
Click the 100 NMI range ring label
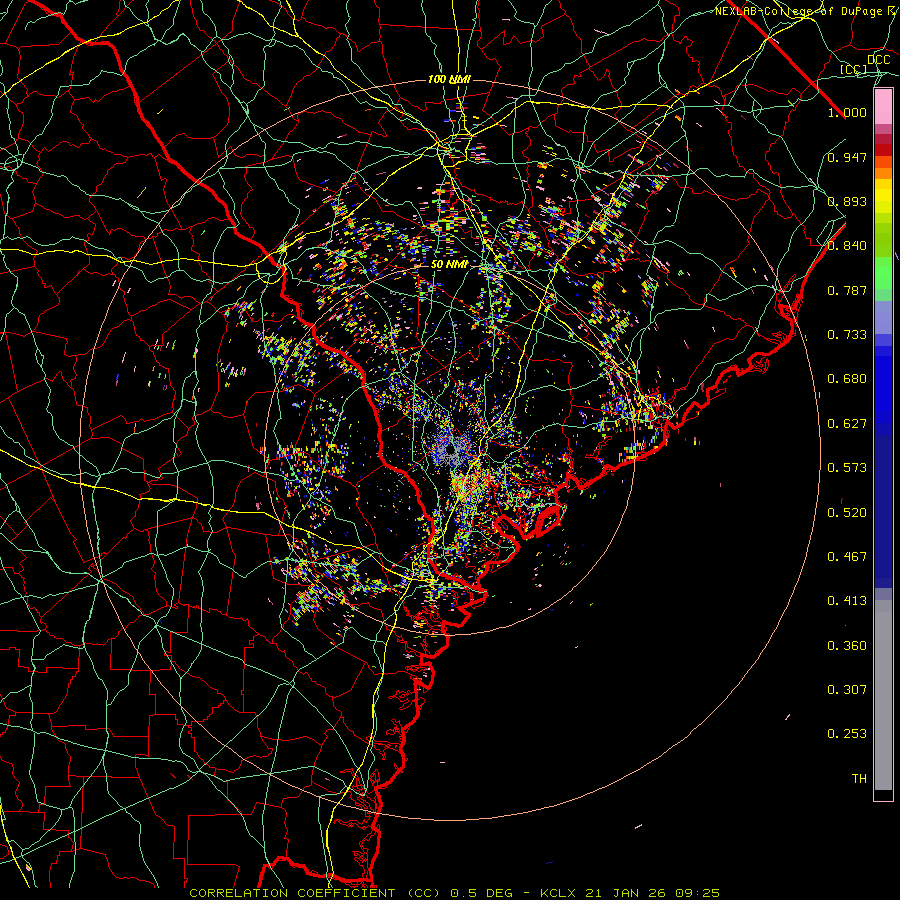pyautogui.click(x=449, y=79)
